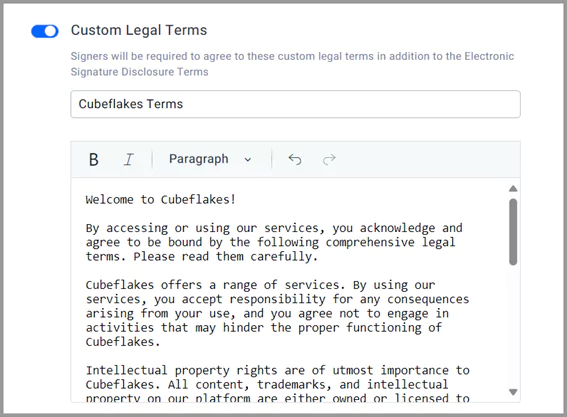This screenshot has height=417, width=567.
Task: Click the editor scrollbar down arrow
Action: click(513, 392)
